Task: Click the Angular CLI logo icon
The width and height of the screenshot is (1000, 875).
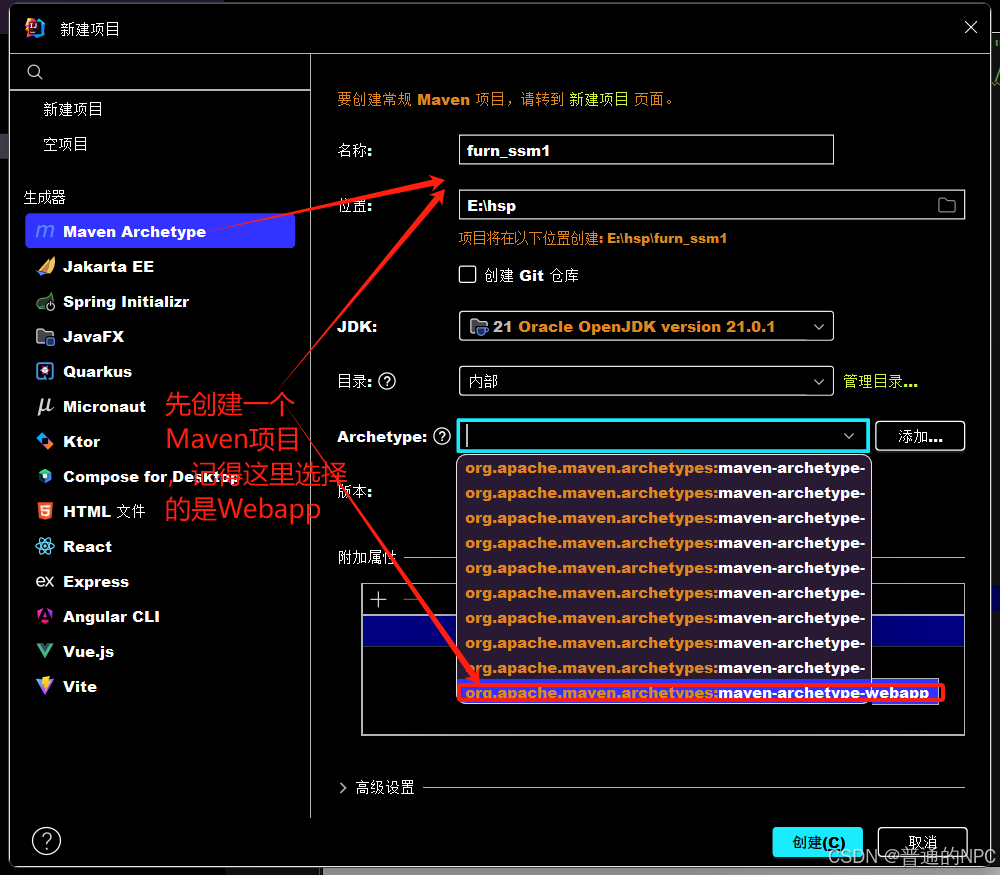Action: pyautogui.click(x=45, y=616)
